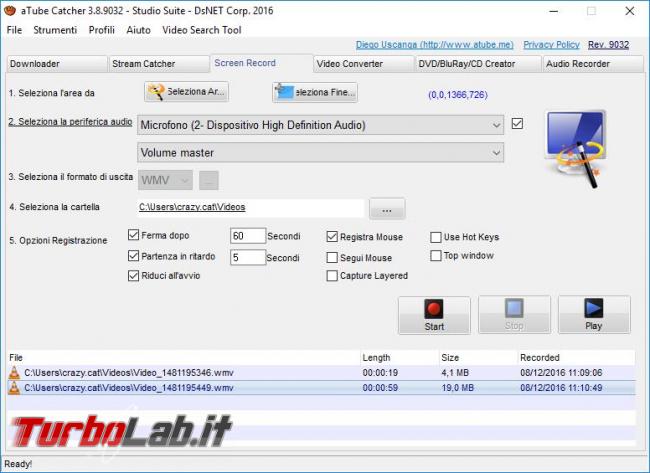Select the Screen Record tab
The width and height of the screenshot is (650, 473).
tap(262, 63)
